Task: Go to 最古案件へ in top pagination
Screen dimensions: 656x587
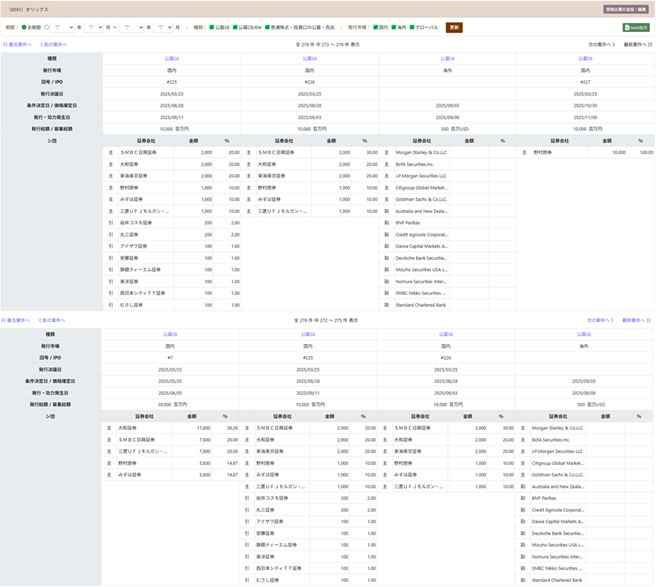Action: 18,45
